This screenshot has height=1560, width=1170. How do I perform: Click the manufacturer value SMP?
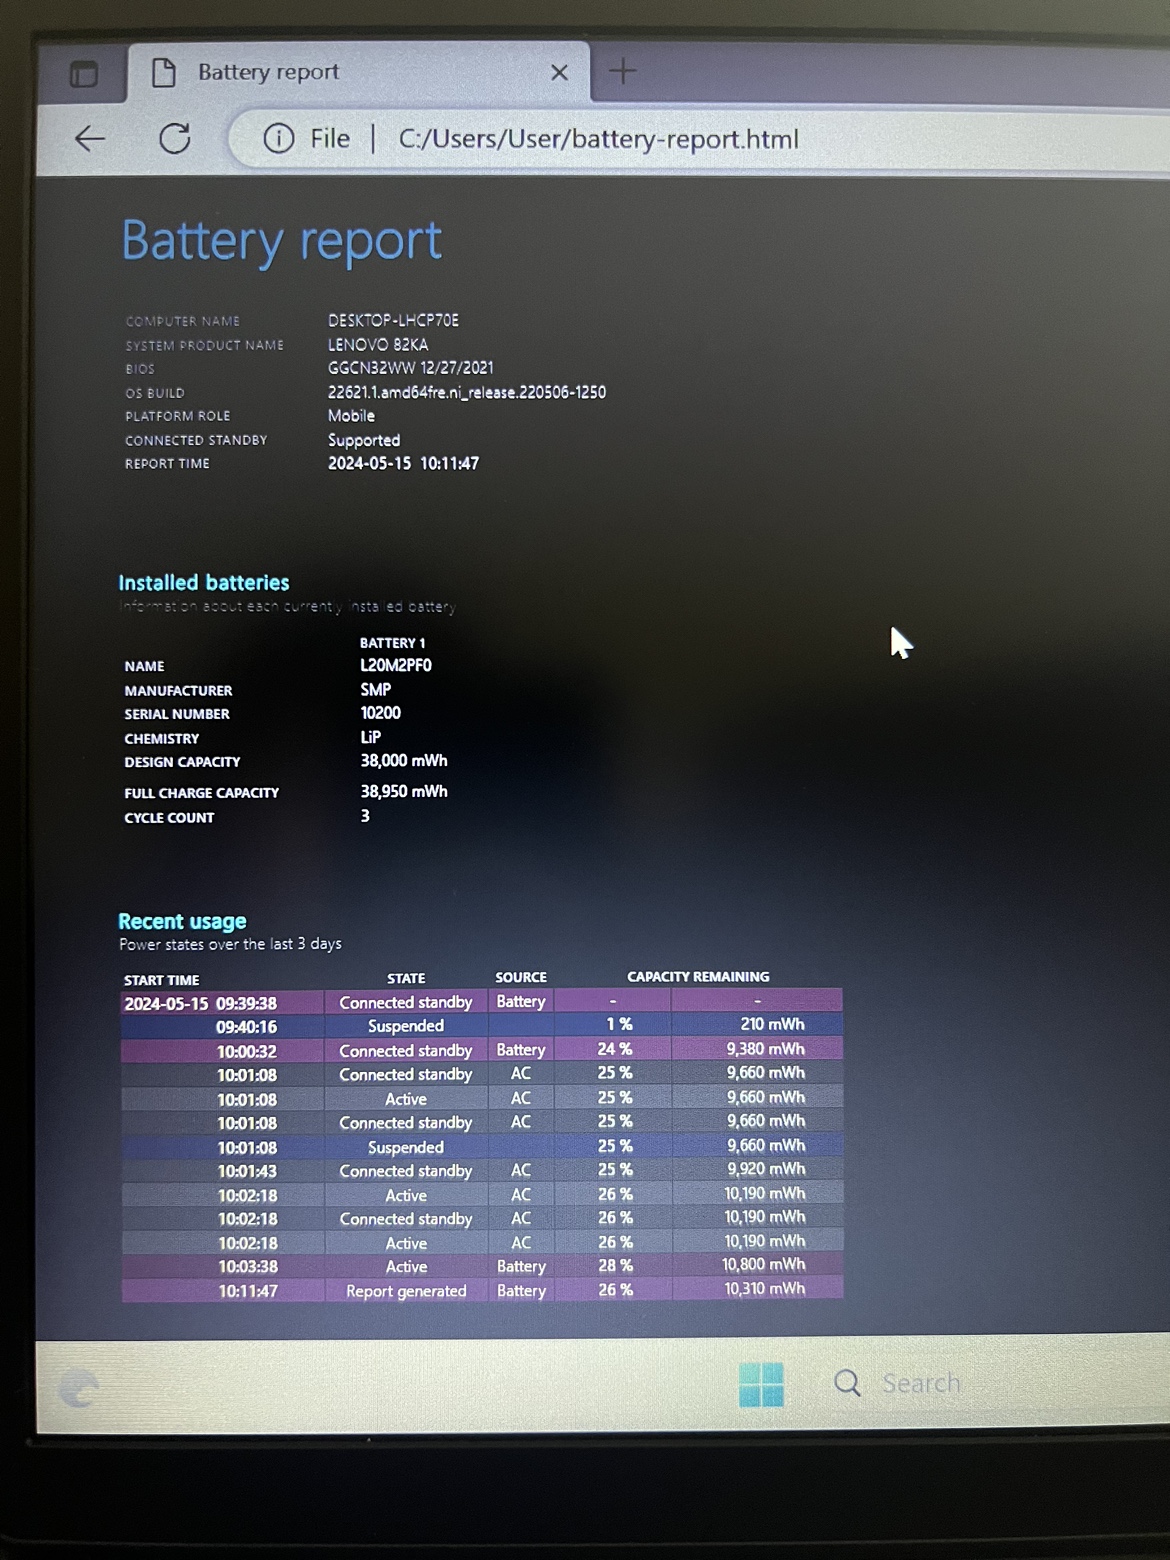[x=376, y=689]
